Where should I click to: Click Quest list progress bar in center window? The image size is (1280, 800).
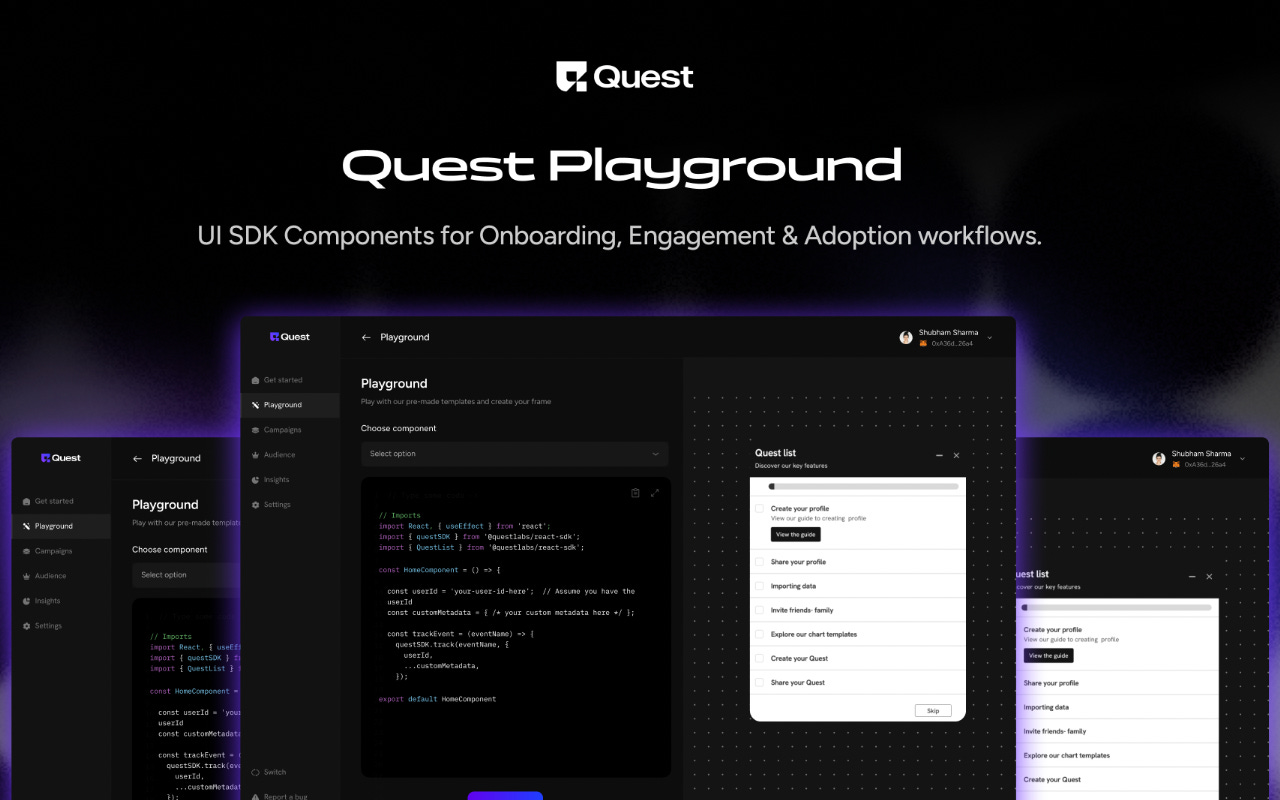863,487
